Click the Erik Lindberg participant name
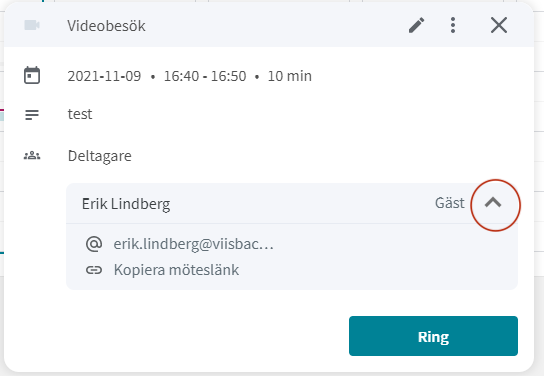 126,204
